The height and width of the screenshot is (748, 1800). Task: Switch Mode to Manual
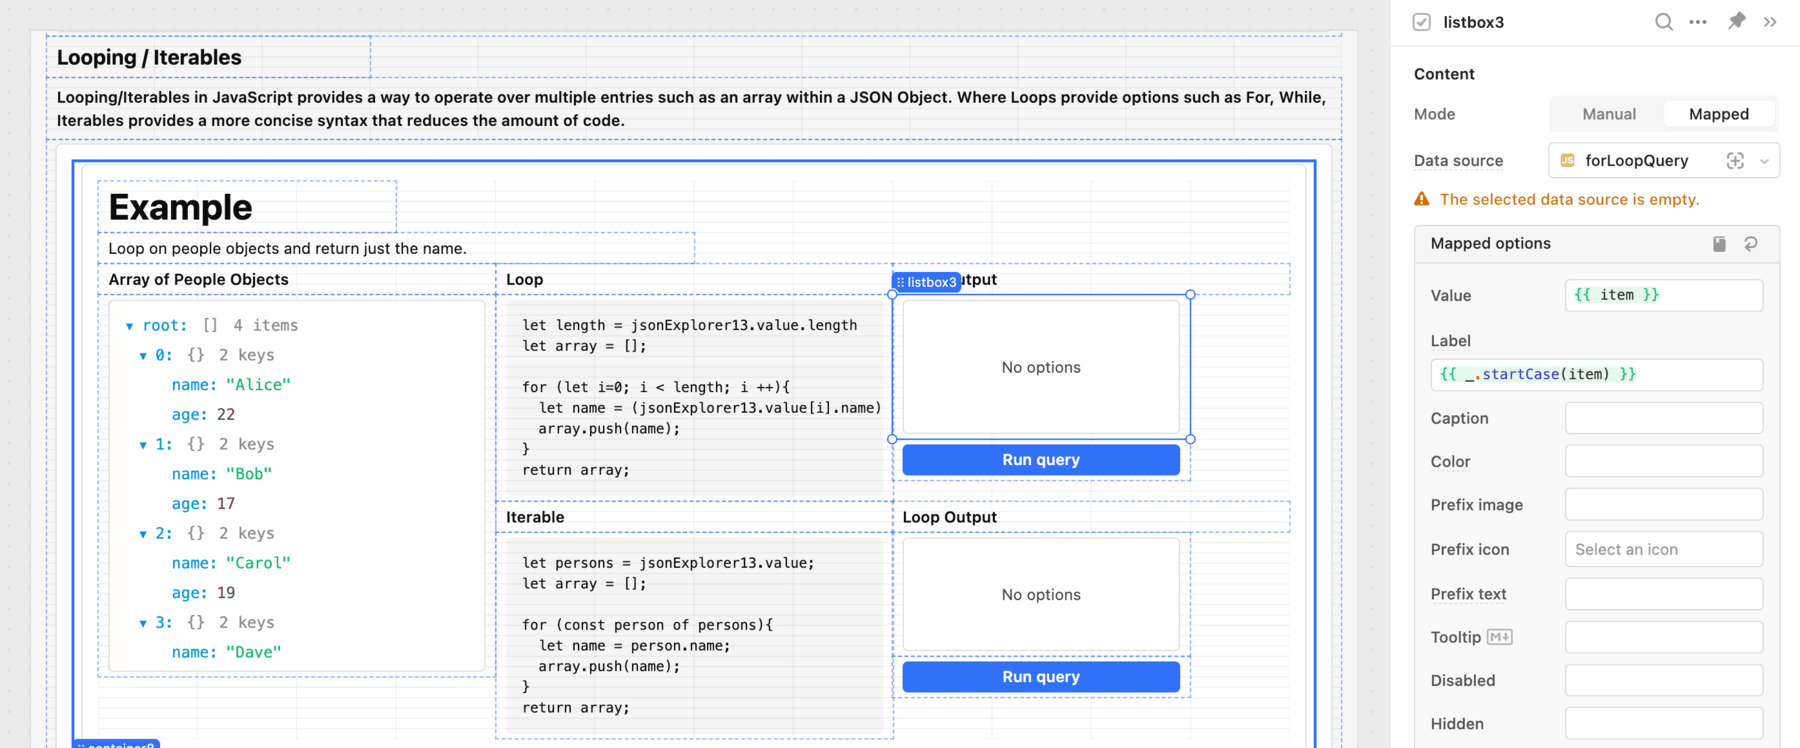1609,114
